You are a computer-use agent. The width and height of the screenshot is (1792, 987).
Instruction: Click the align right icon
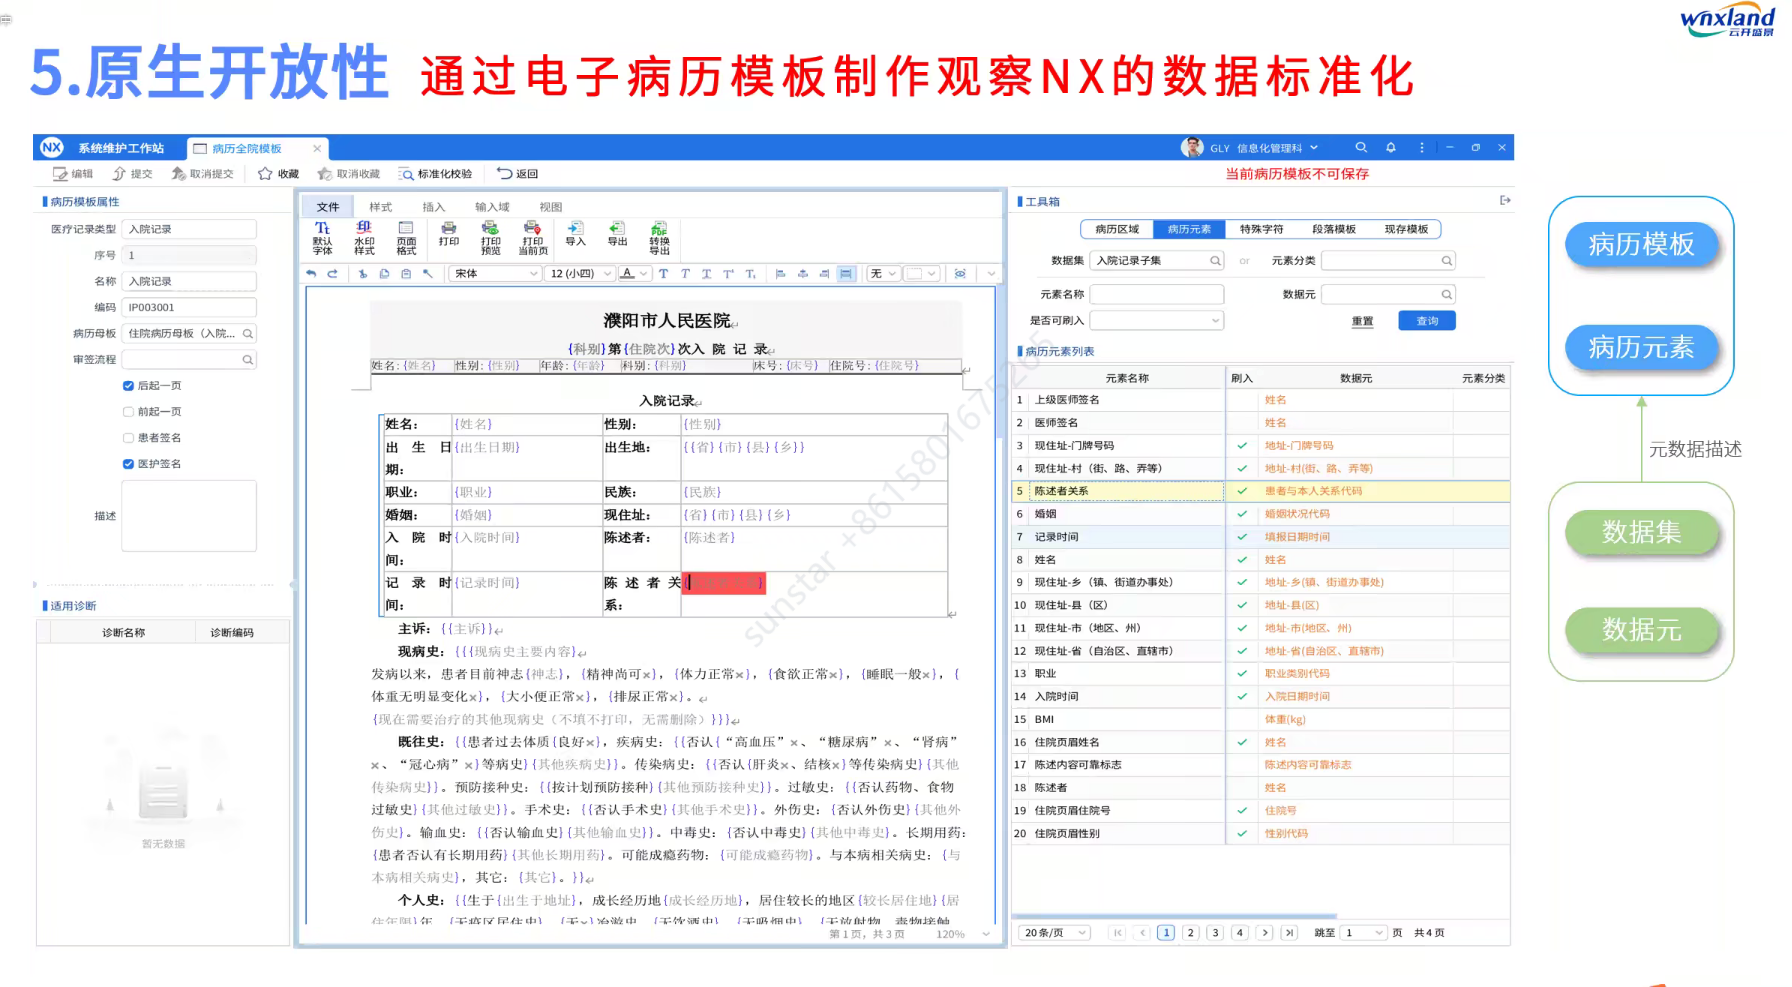coord(824,274)
